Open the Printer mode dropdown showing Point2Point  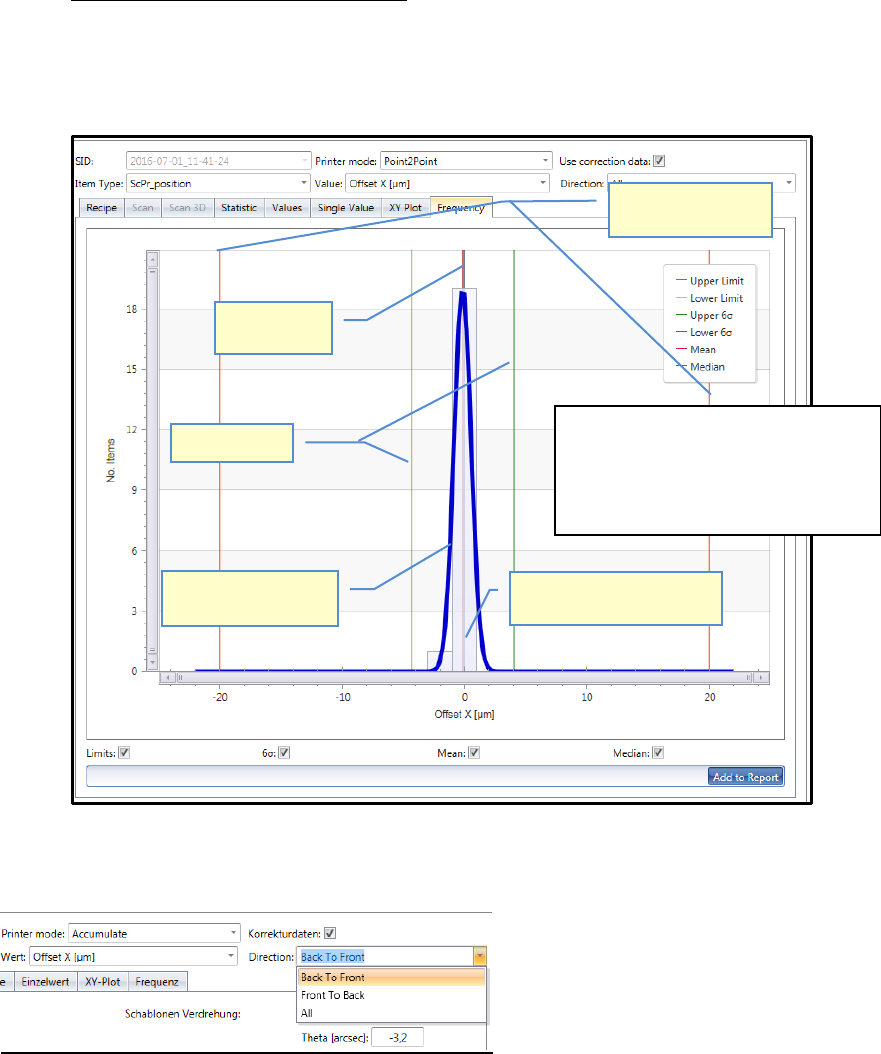466,161
